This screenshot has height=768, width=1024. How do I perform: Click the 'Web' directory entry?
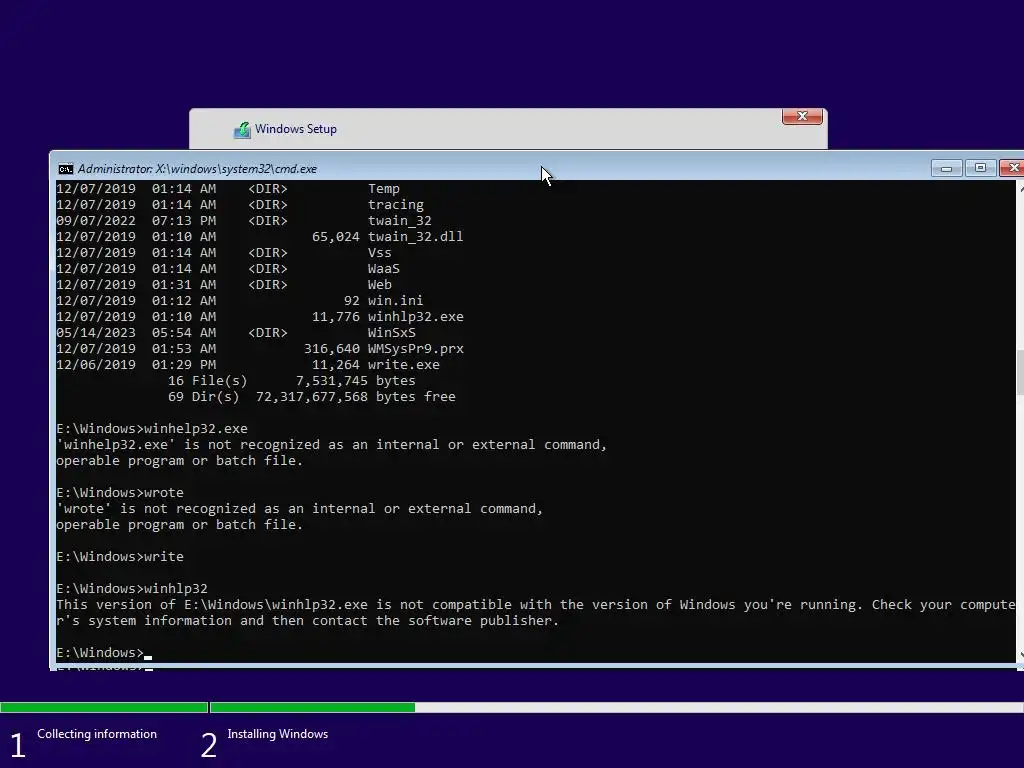click(x=379, y=285)
